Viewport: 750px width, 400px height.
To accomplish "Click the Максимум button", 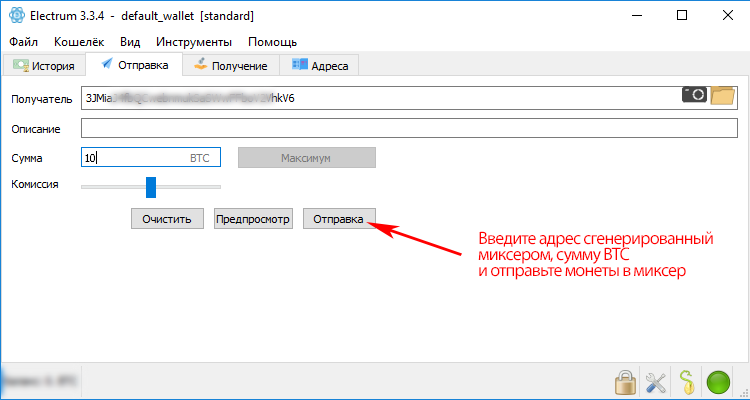I will 306,158.
